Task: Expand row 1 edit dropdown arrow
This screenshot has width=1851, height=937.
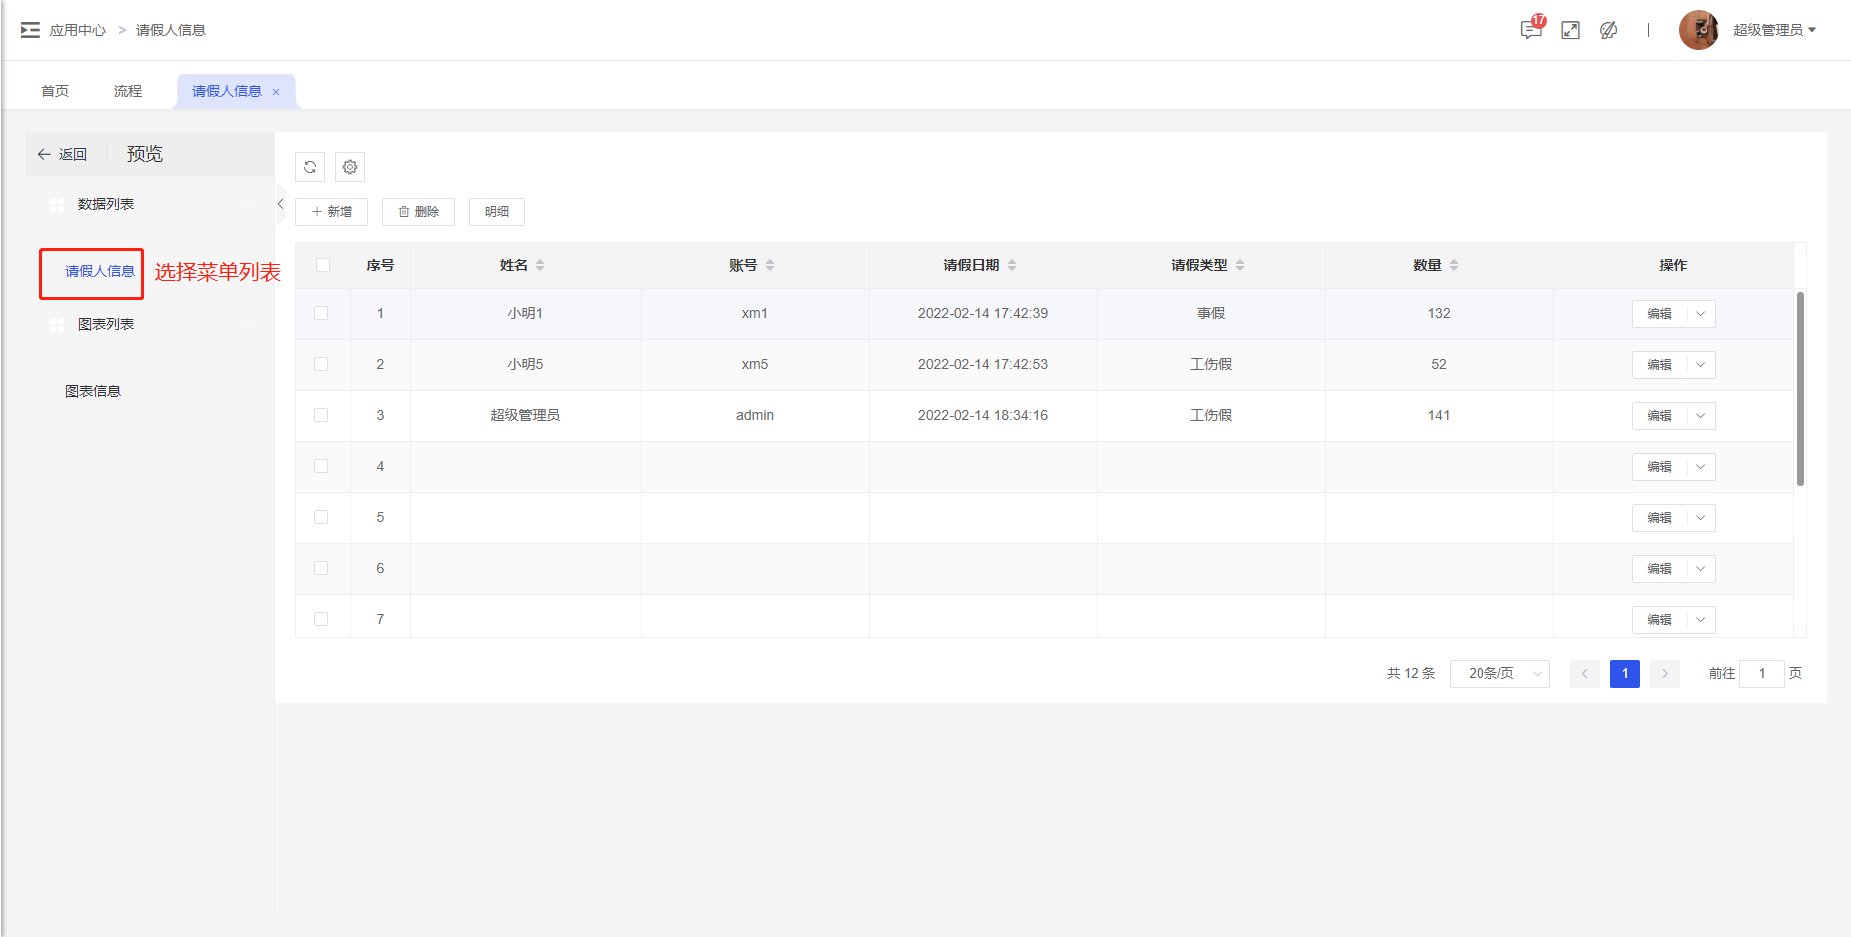Action: coord(1700,314)
